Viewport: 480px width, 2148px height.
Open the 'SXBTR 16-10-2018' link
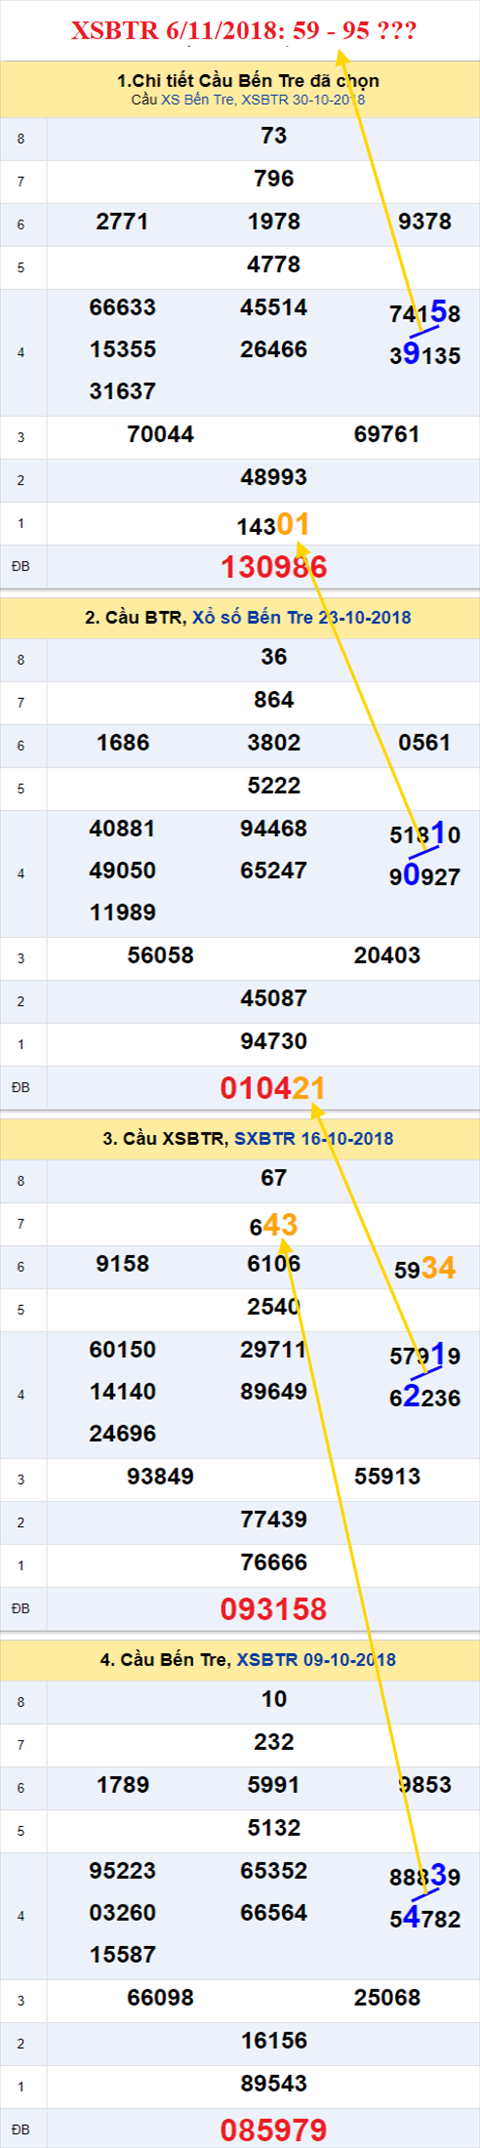click(x=314, y=1138)
